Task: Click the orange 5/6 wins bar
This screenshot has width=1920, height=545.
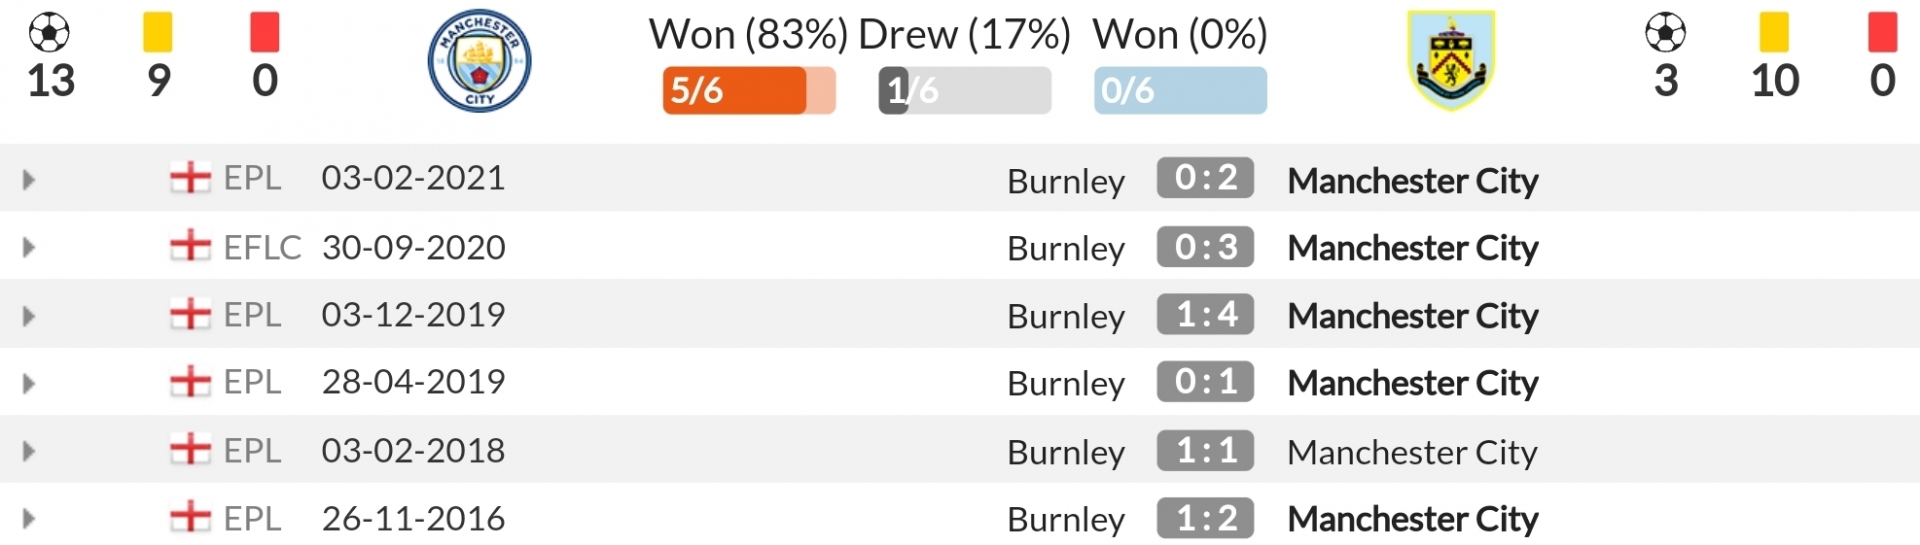Action: (749, 90)
